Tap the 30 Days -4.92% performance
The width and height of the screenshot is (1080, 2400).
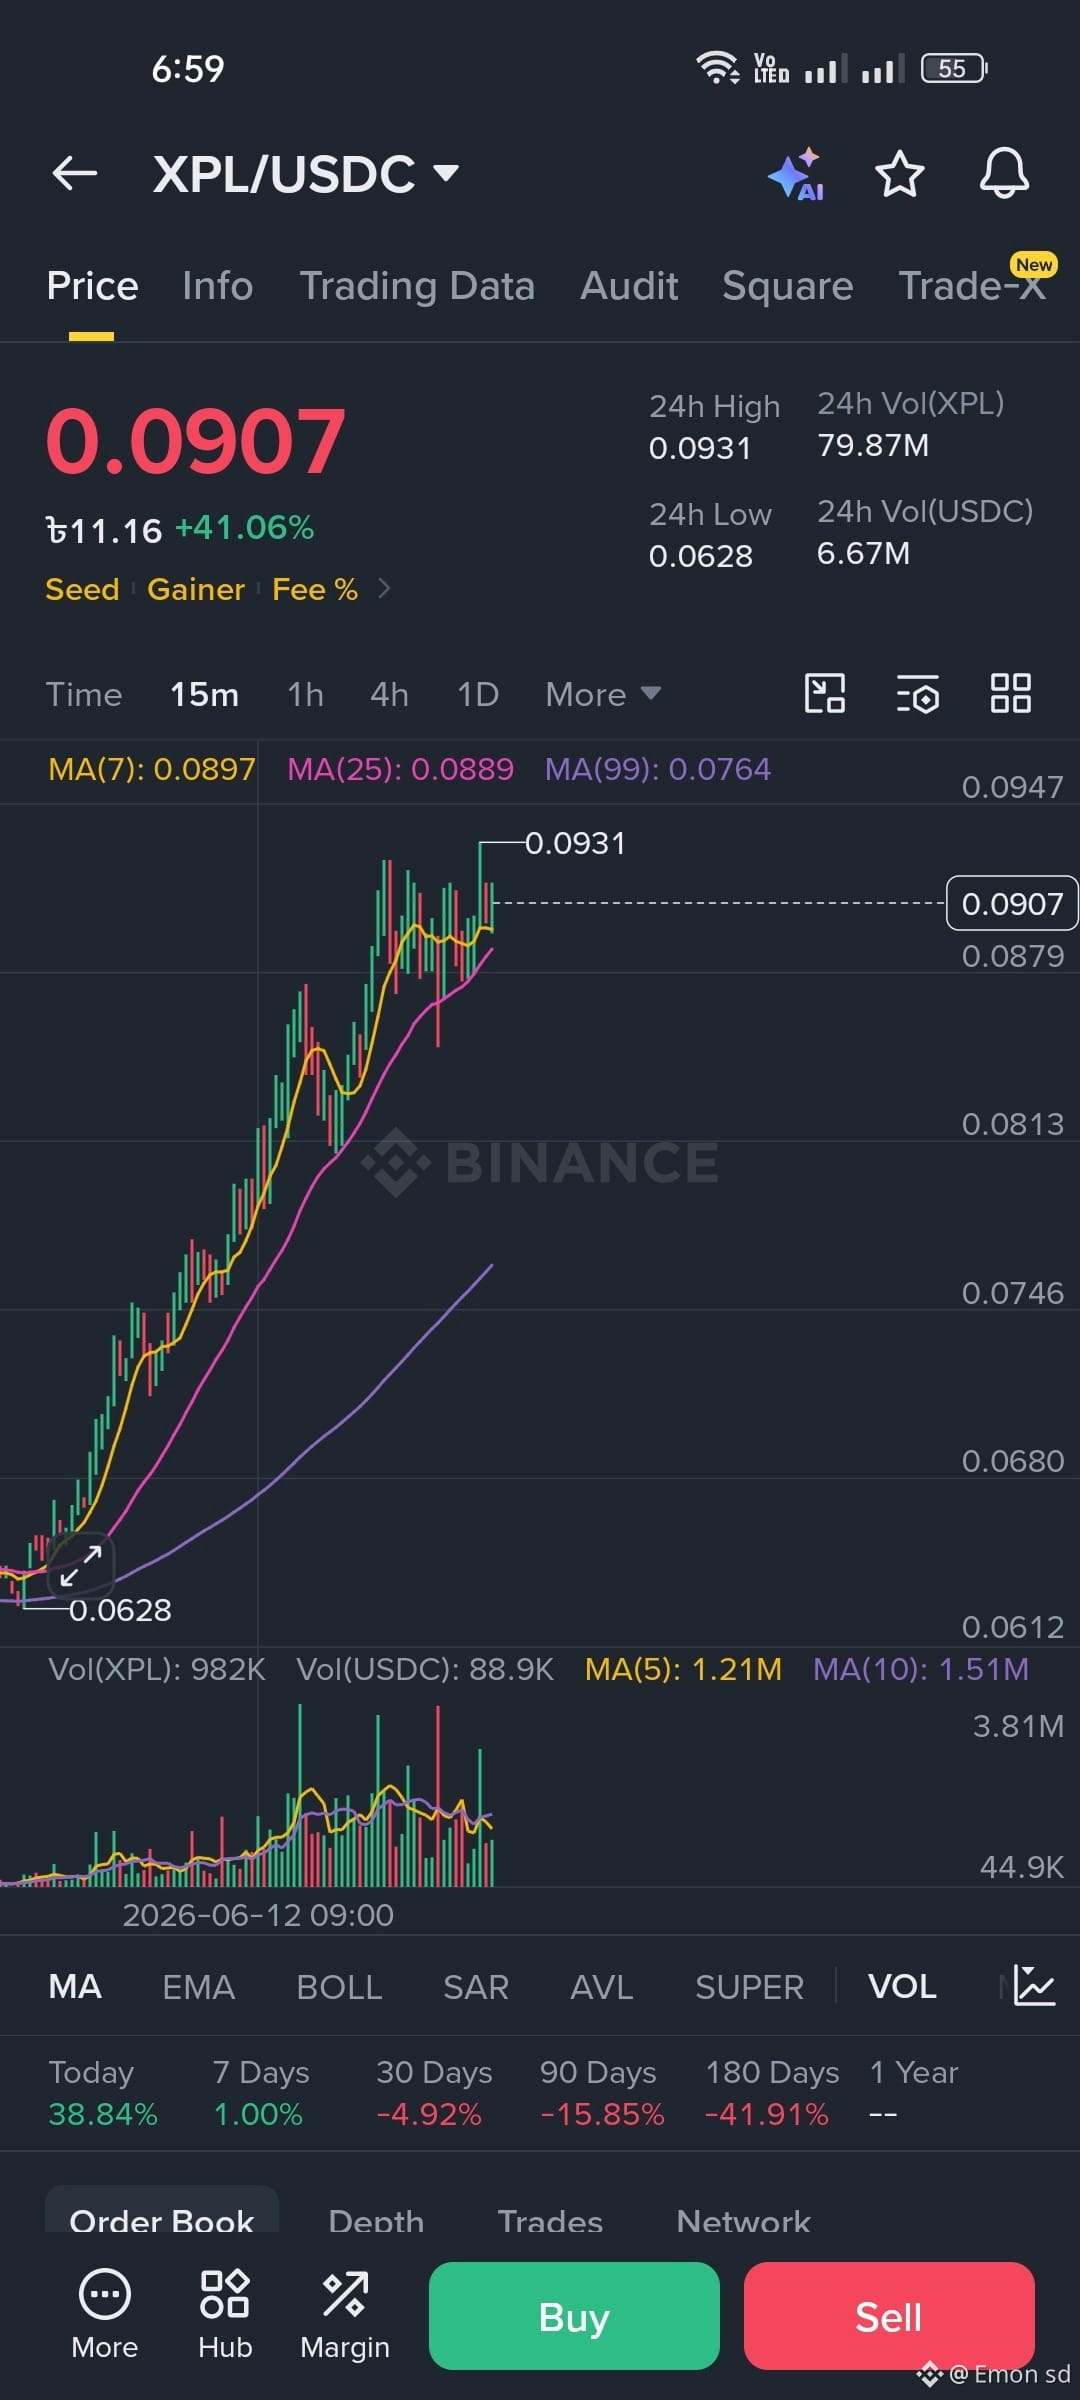click(434, 2093)
